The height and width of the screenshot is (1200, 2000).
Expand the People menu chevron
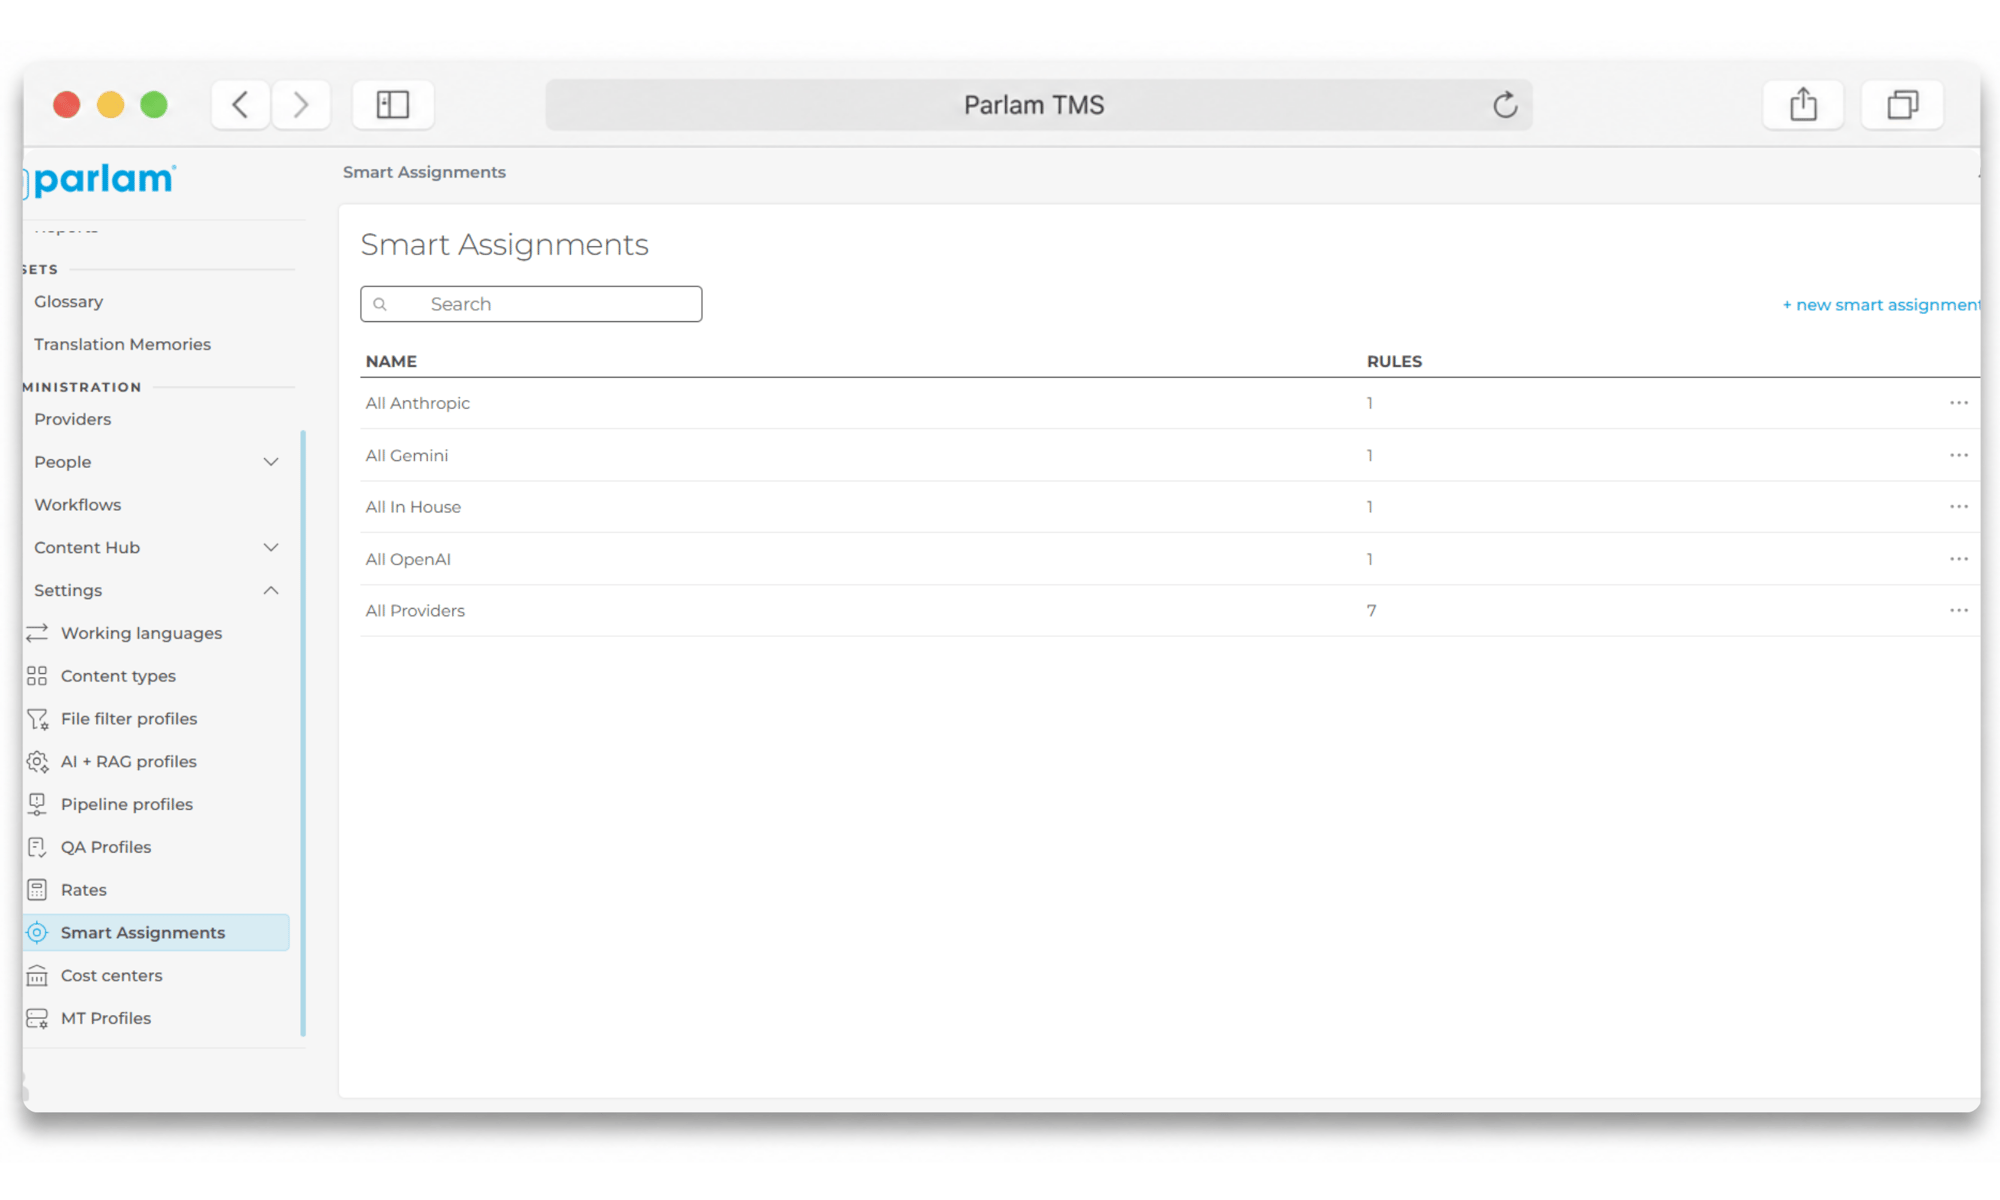(x=271, y=462)
